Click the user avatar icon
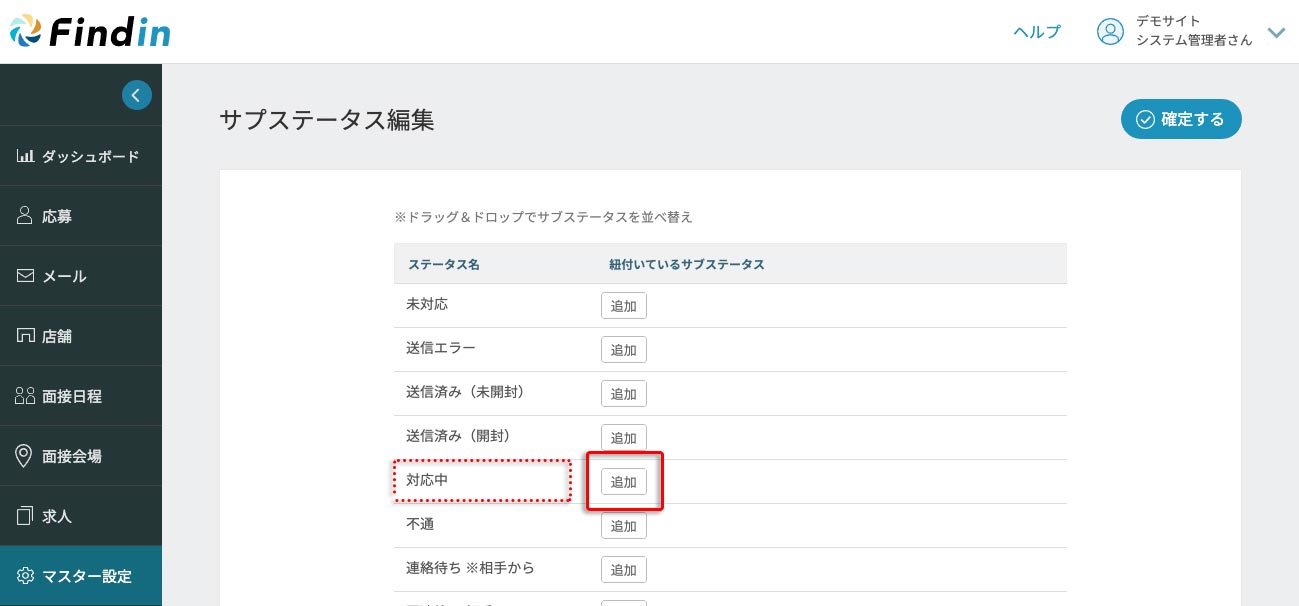The height and width of the screenshot is (606, 1299). (x=1110, y=32)
